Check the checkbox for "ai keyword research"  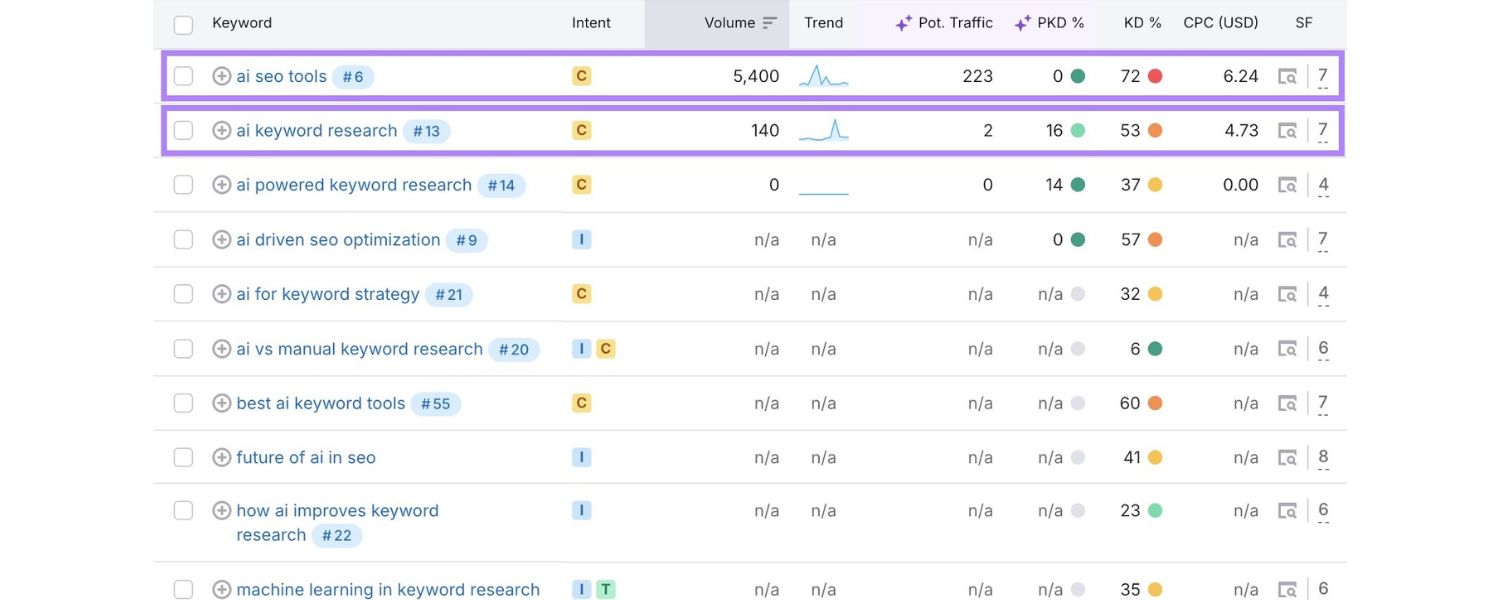183,129
